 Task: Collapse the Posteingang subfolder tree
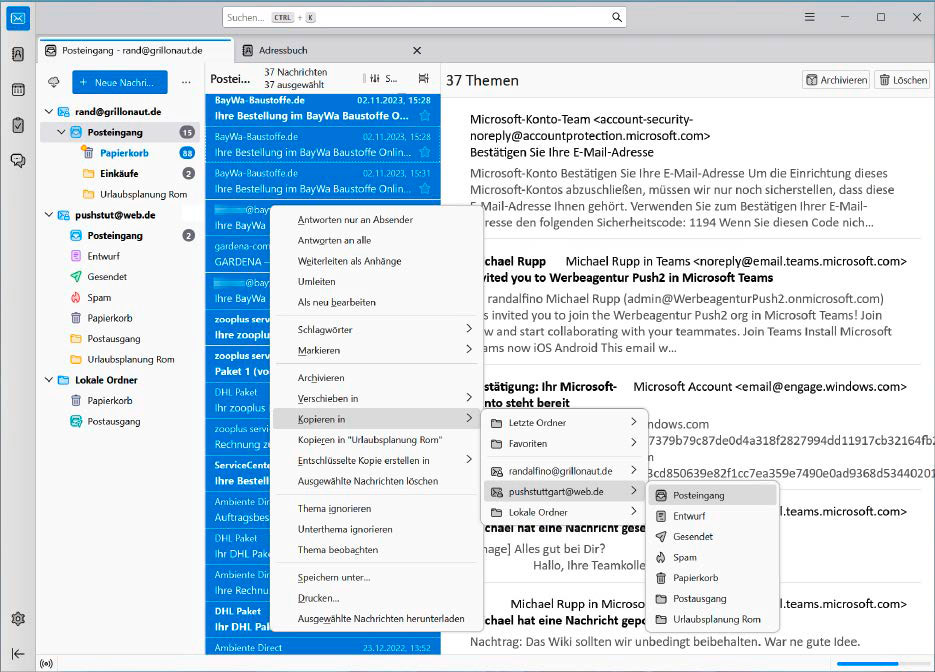click(x=61, y=132)
